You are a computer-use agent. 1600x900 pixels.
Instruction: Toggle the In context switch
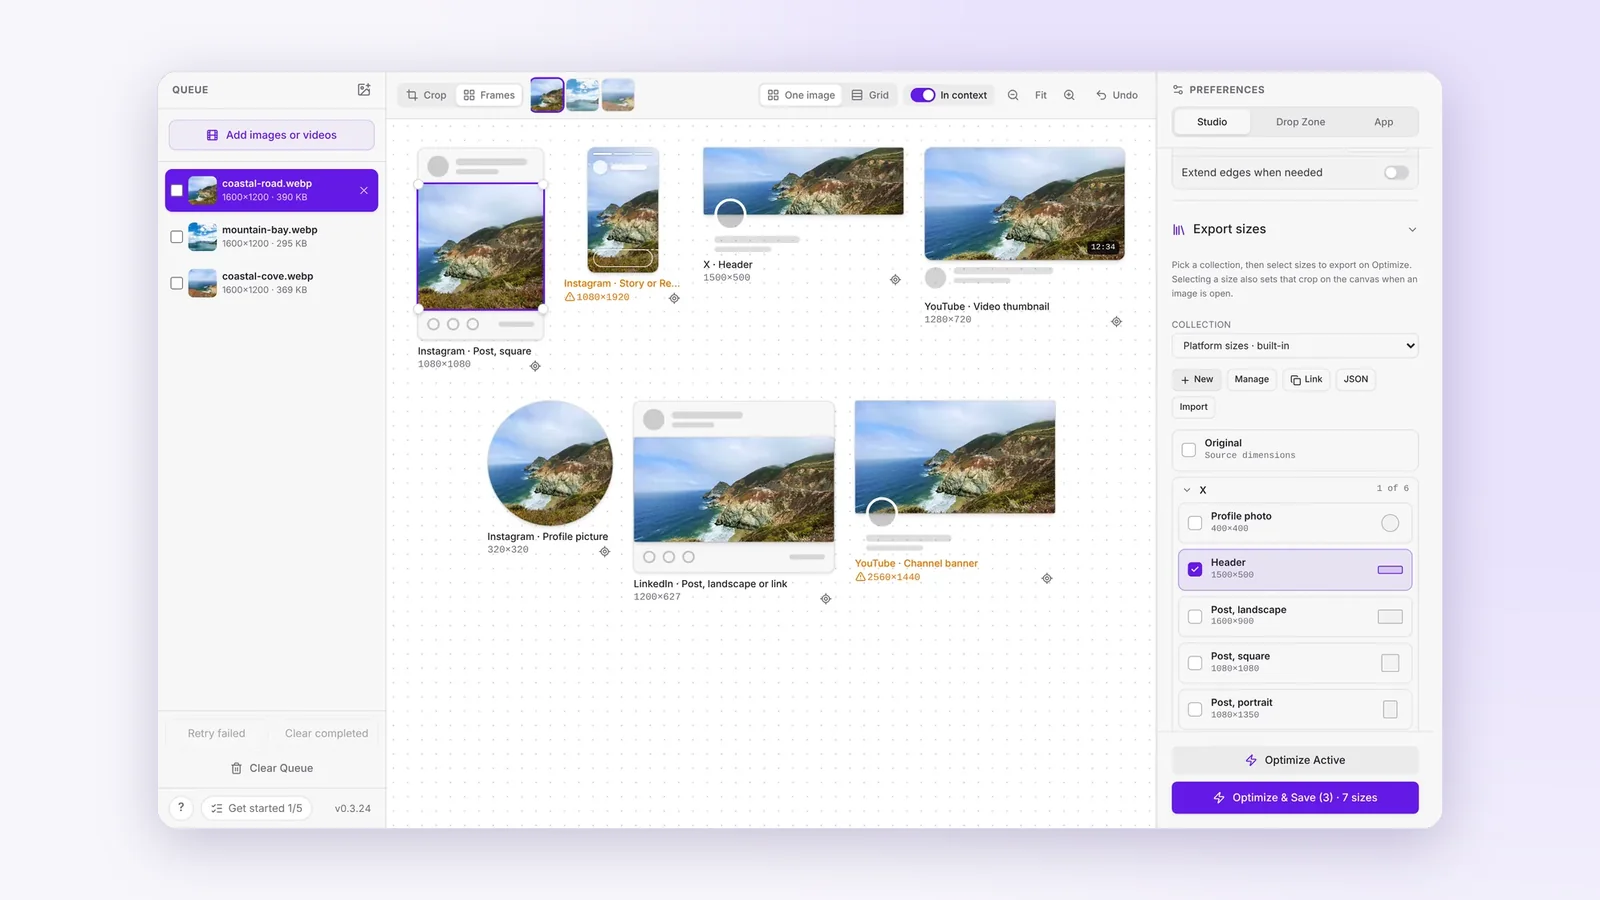point(922,95)
